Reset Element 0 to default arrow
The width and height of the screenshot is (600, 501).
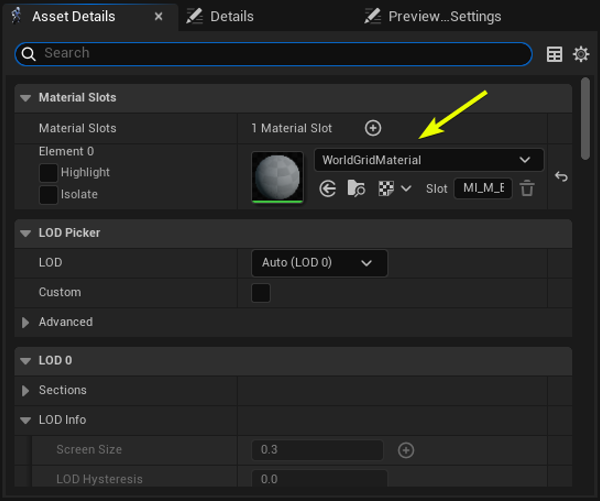561,176
